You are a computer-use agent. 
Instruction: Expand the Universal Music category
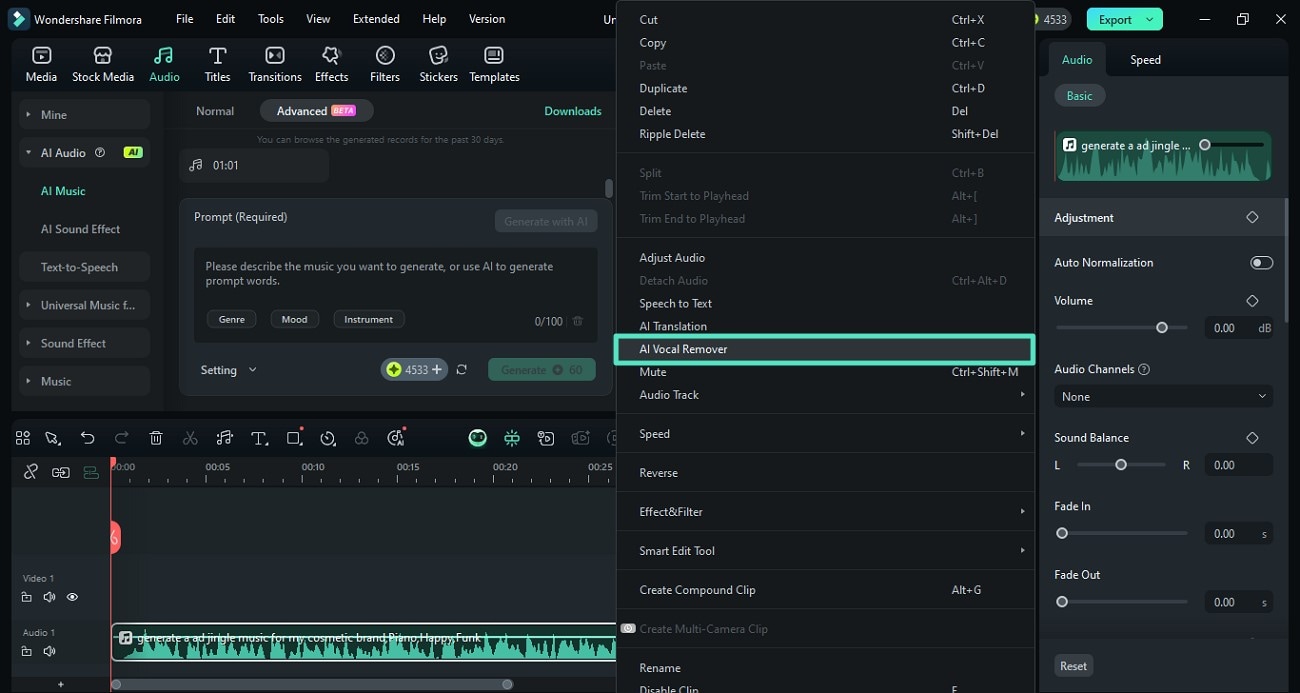84,305
